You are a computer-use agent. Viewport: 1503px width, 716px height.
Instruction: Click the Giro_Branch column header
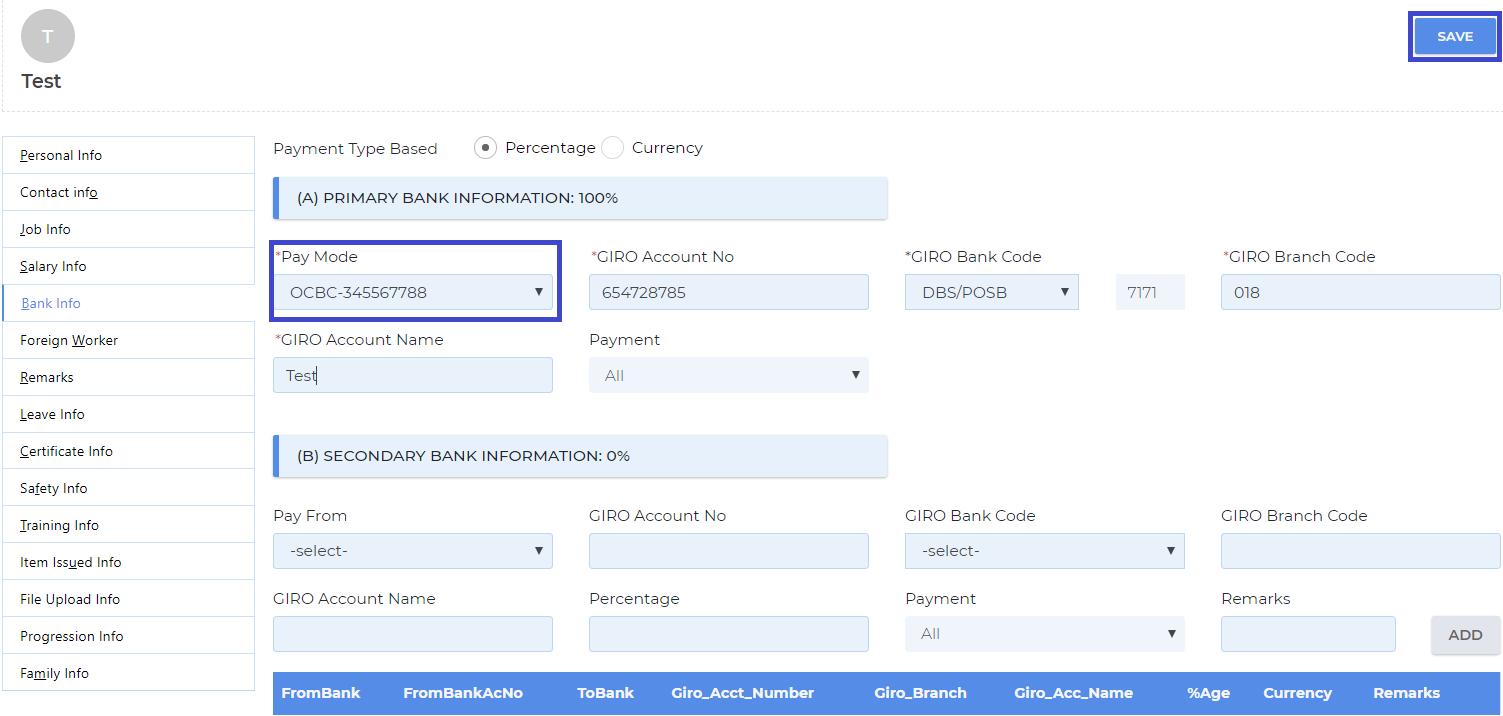coord(920,693)
